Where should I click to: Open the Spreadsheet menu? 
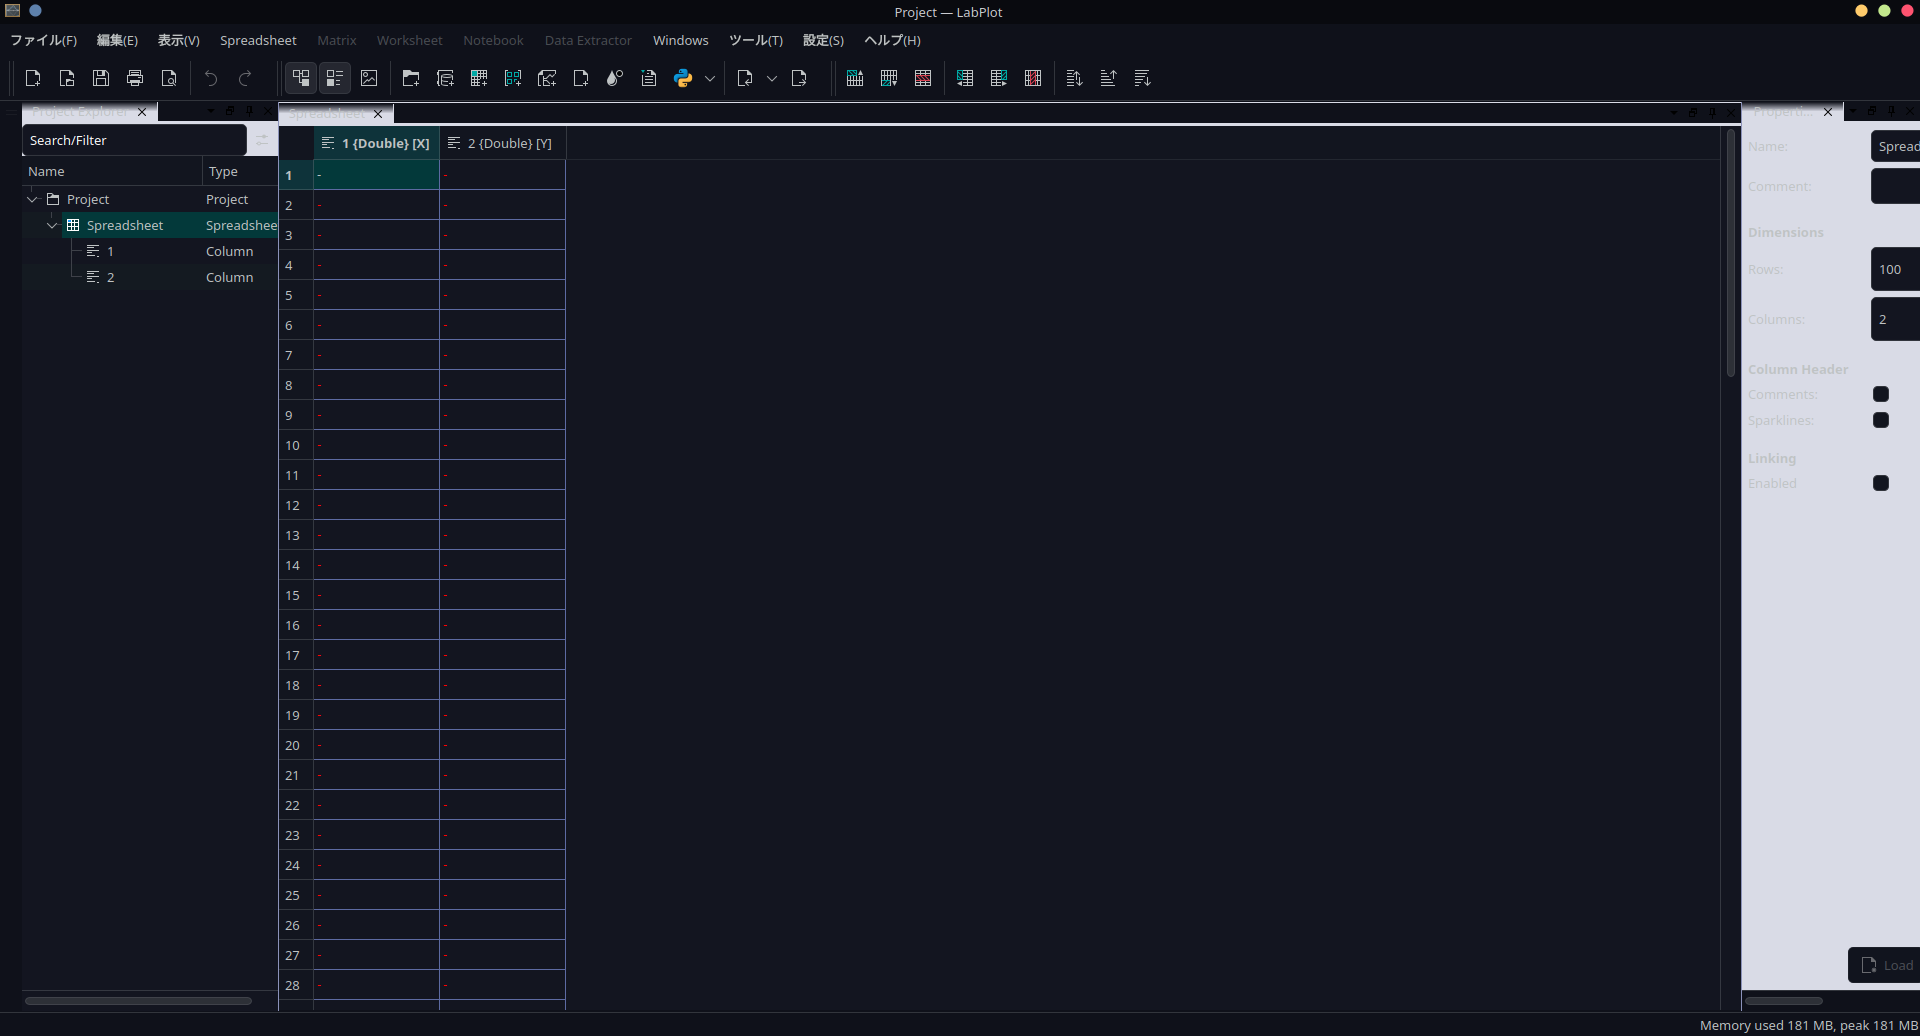(x=258, y=40)
